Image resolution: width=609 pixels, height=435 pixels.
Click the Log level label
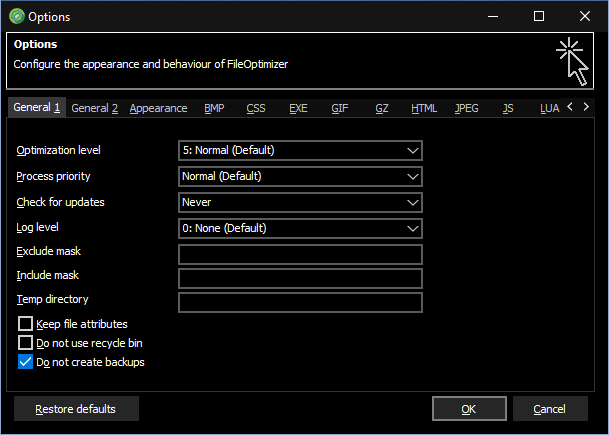coord(37,227)
